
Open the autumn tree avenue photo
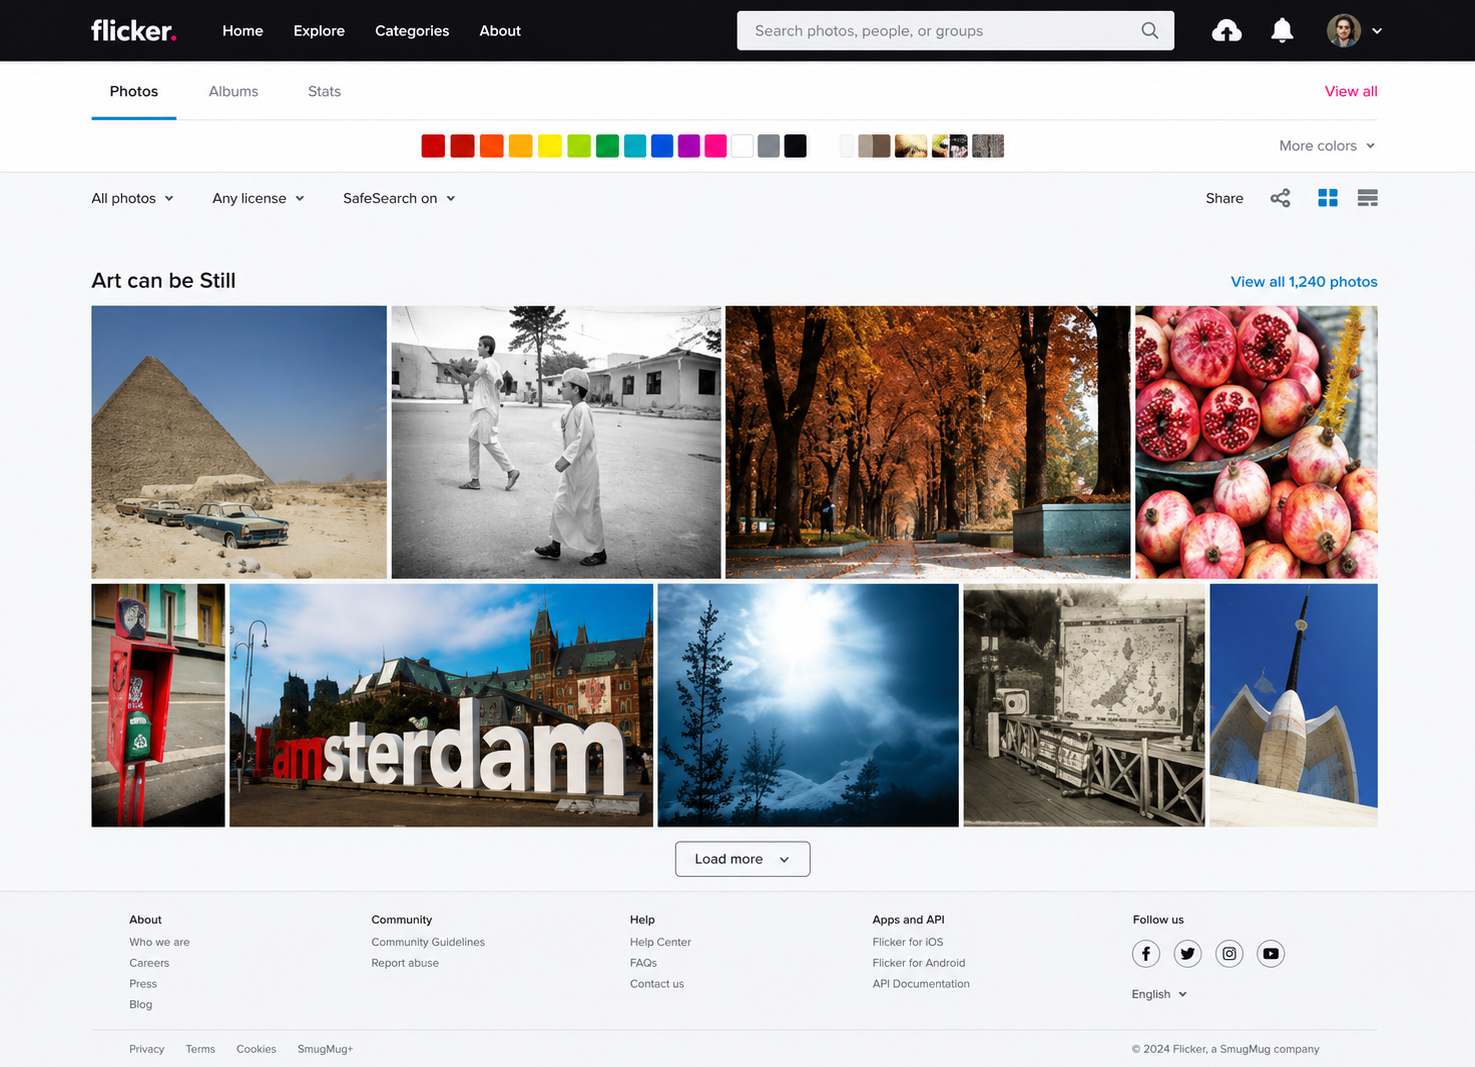coord(928,442)
